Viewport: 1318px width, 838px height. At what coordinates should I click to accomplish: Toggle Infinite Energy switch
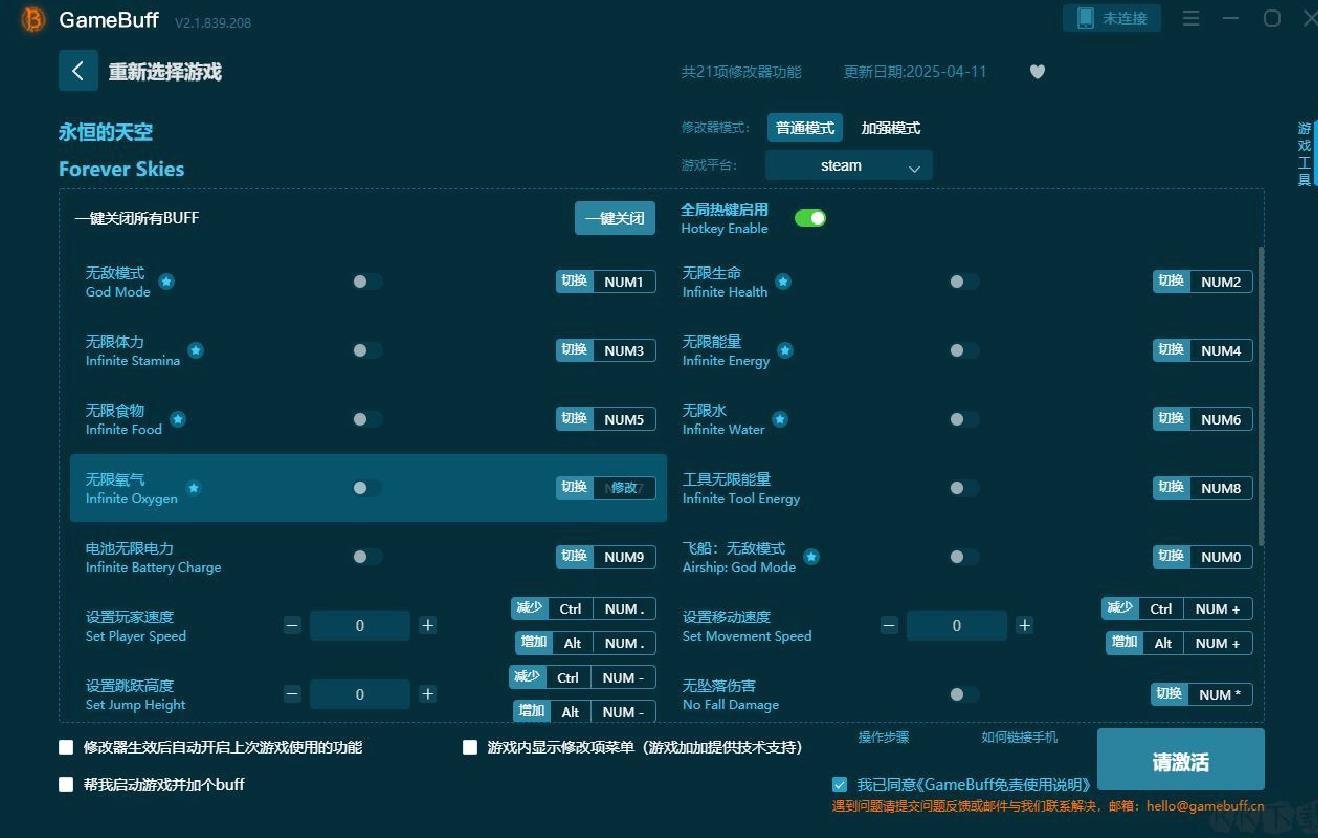click(x=964, y=351)
